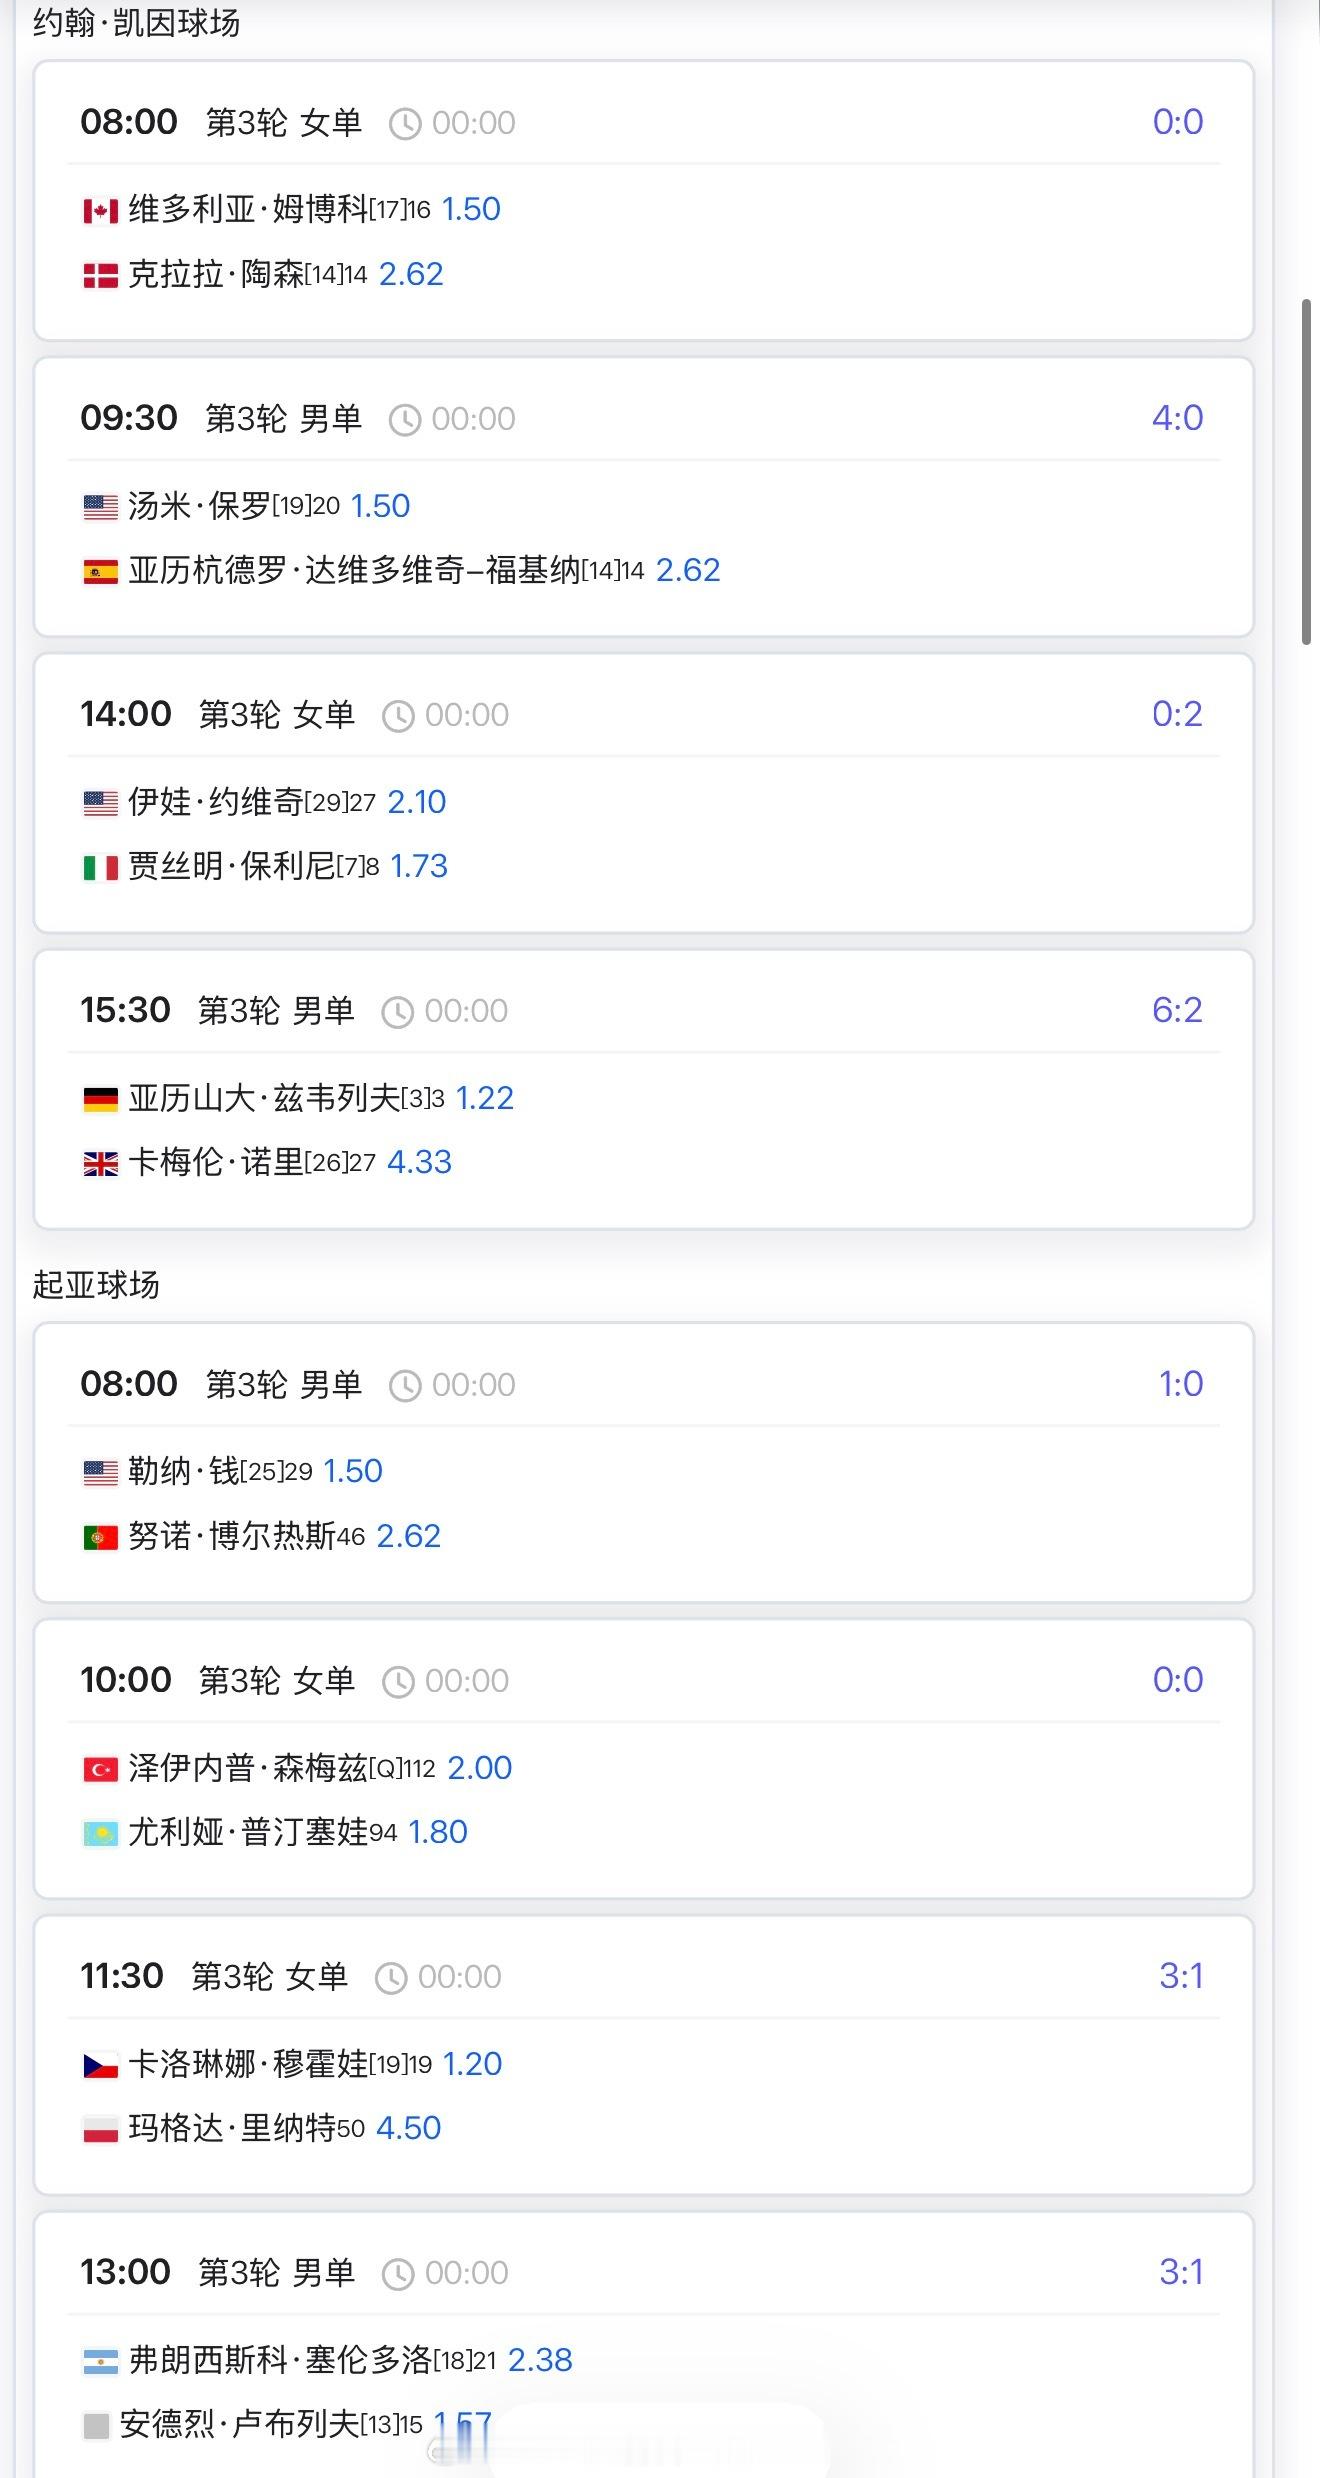Screen dimensions: 1320x2478
Task: Click the Denmark flag beside 克拉拉·陶森
Action: [100, 276]
